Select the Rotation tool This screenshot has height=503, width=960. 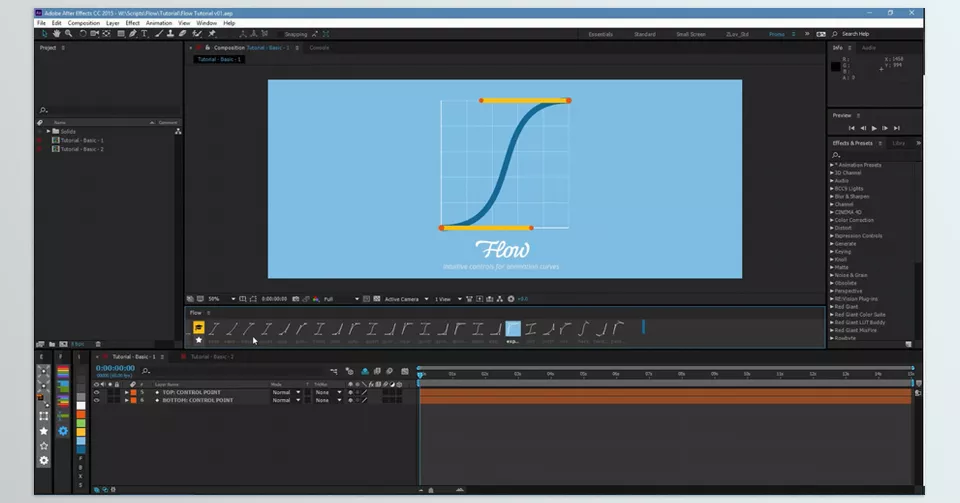(x=83, y=34)
